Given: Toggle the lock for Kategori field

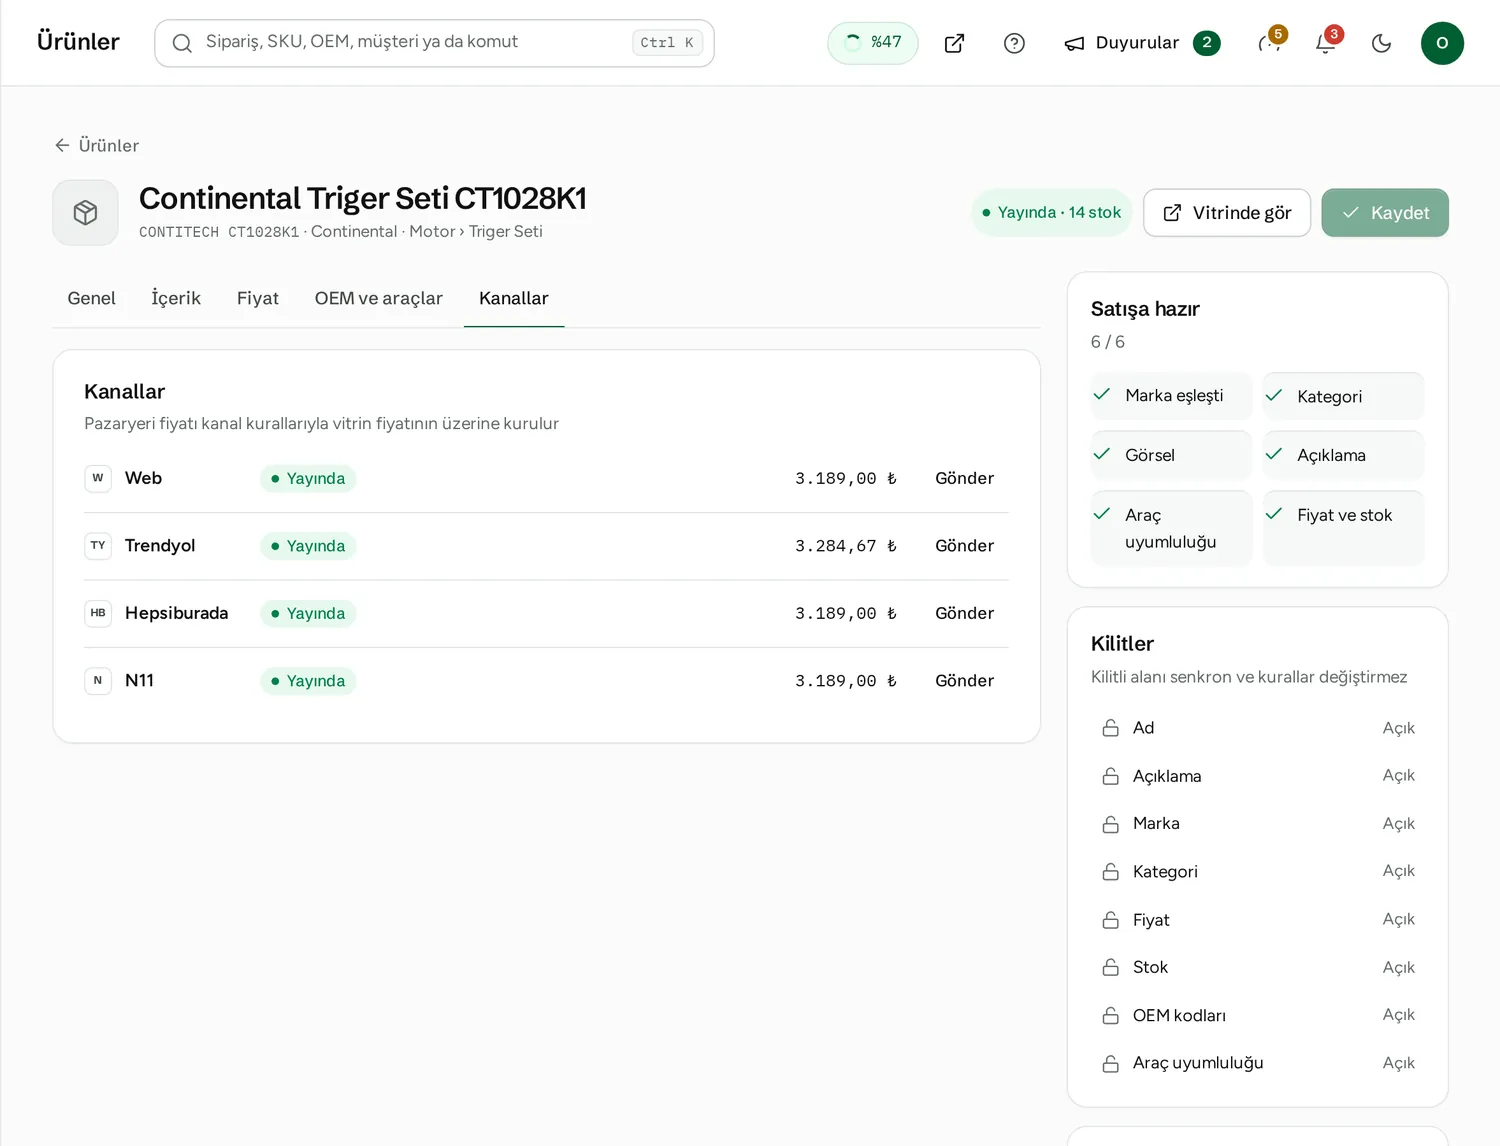Looking at the screenshot, I should tap(1258, 872).
